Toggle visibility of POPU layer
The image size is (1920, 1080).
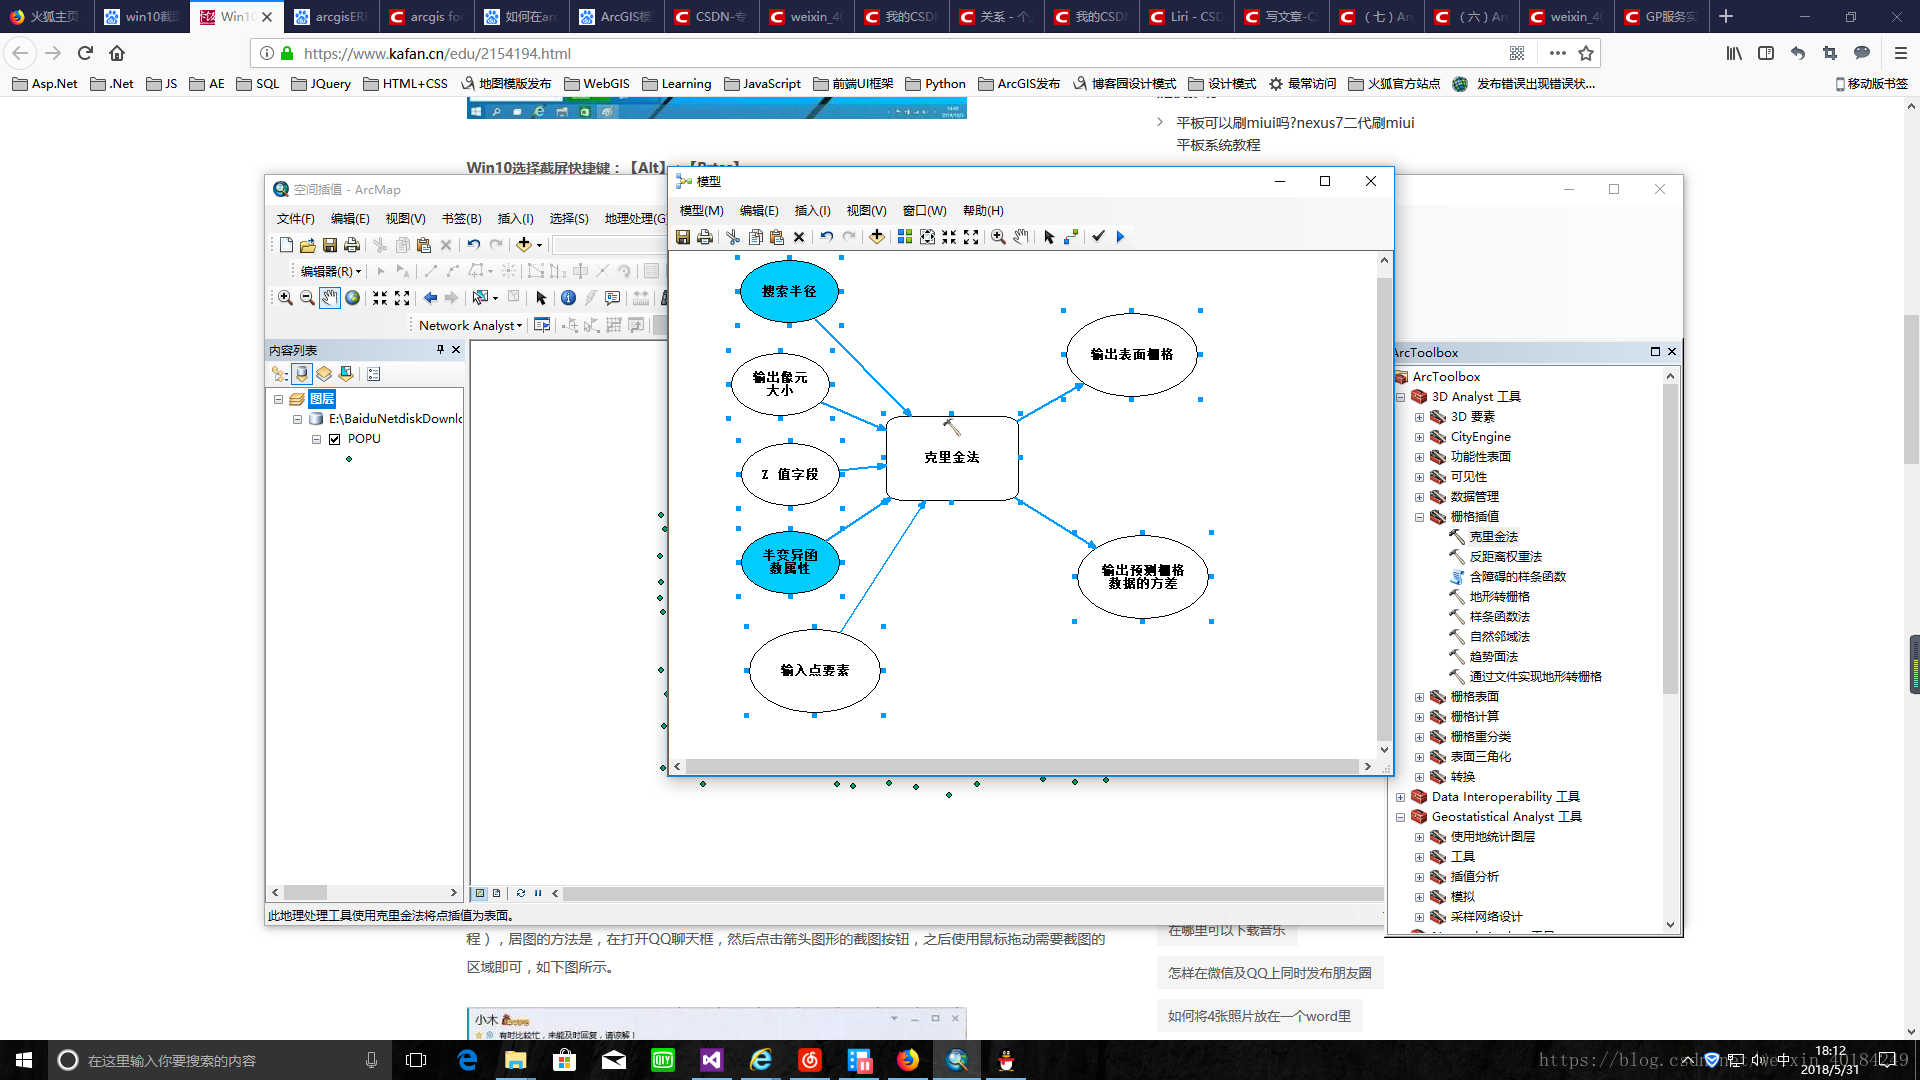click(x=335, y=439)
